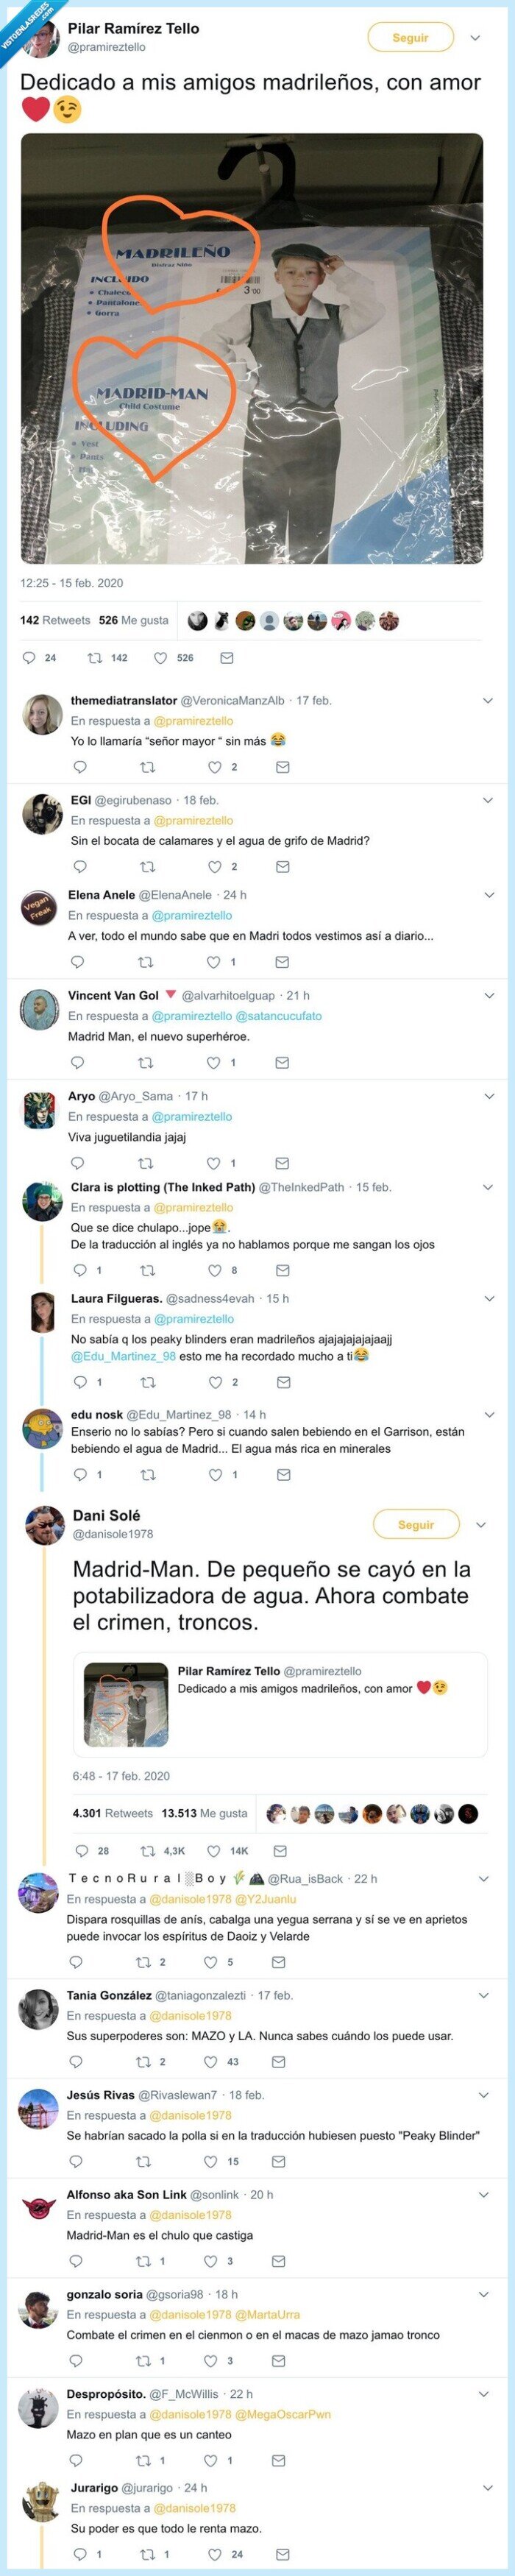Send Pilar's main tweet by direct message

point(227,658)
